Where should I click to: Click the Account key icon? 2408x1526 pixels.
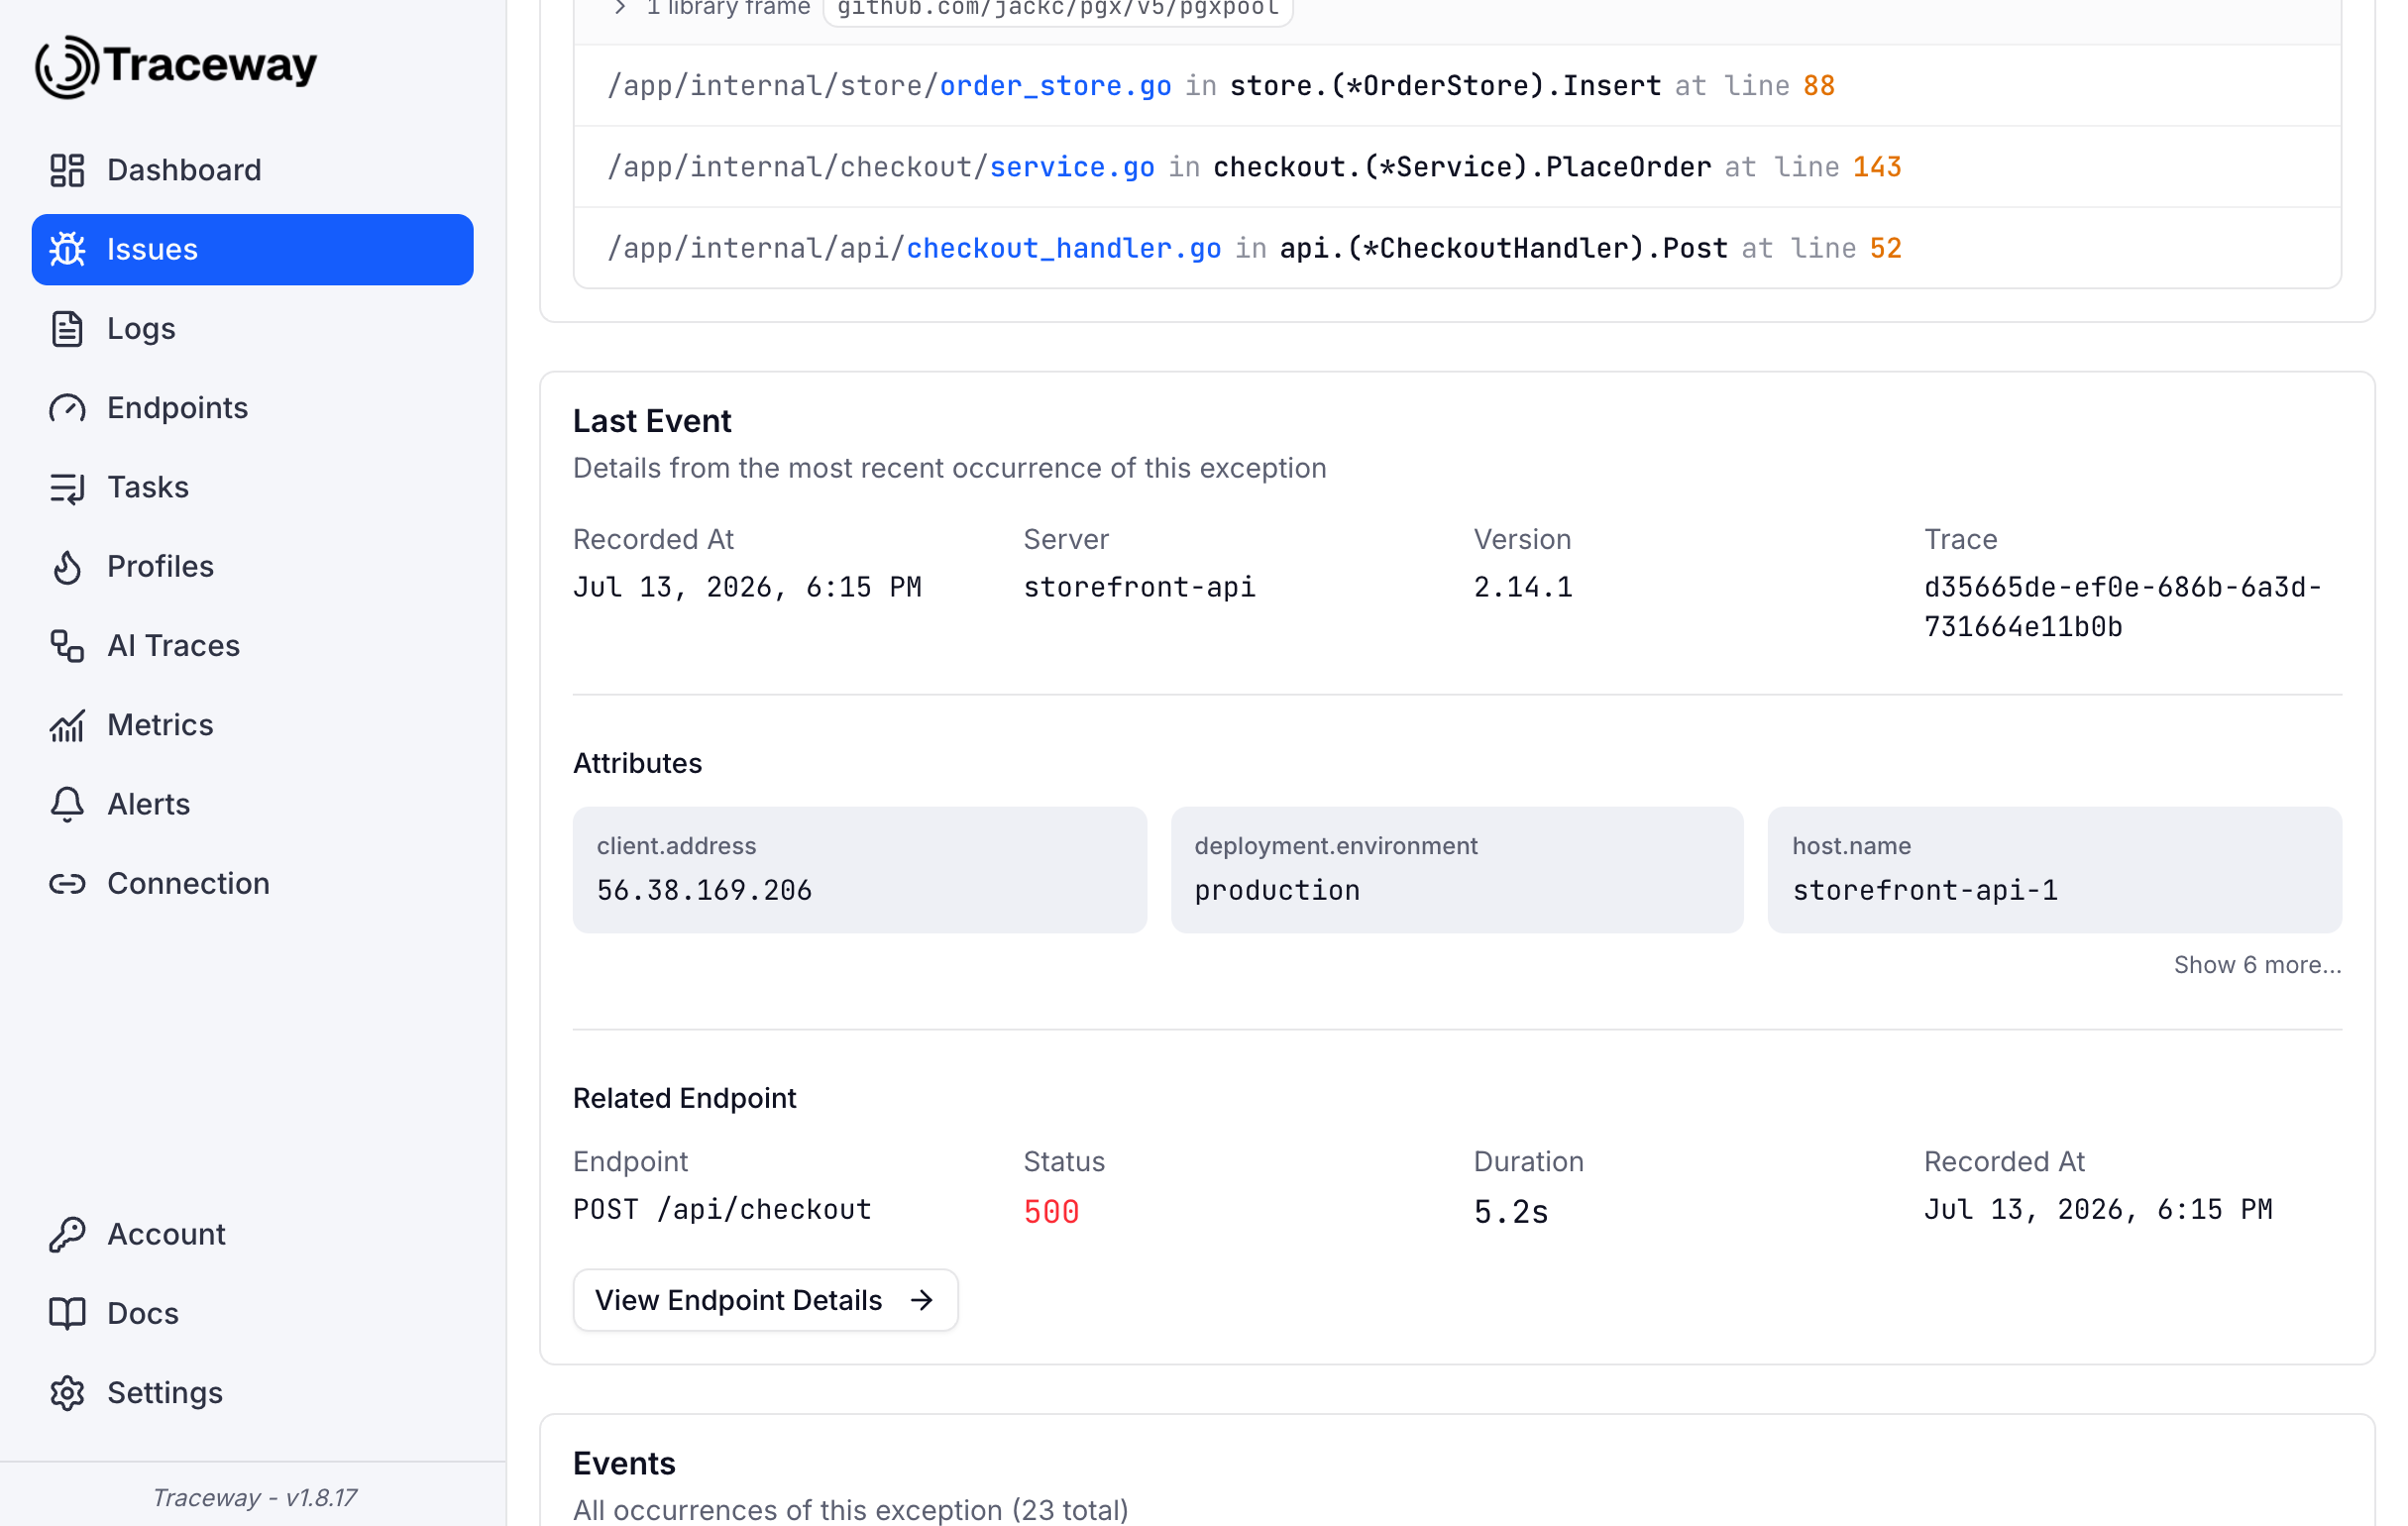tap(67, 1235)
